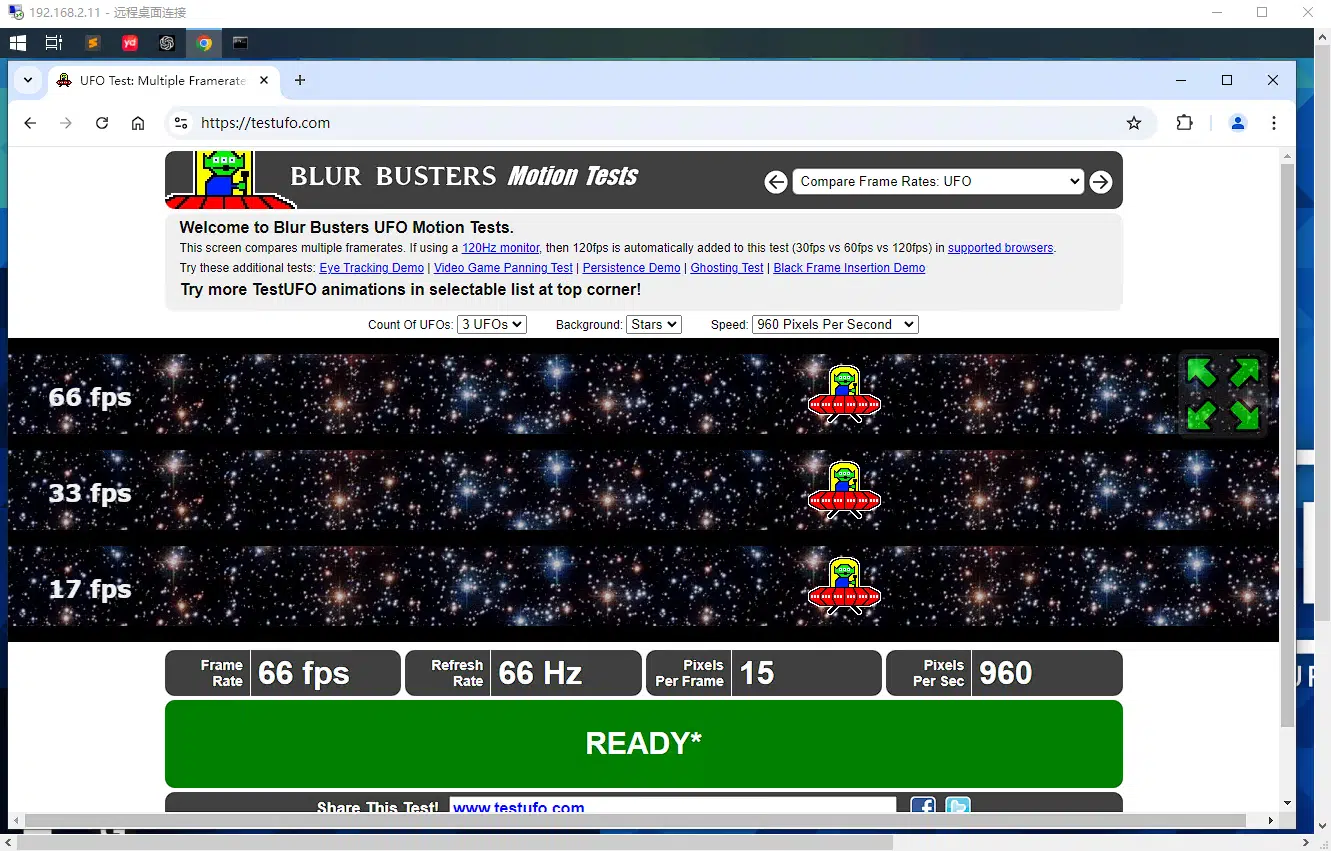Bookmark this page with the star

[x=1134, y=123]
